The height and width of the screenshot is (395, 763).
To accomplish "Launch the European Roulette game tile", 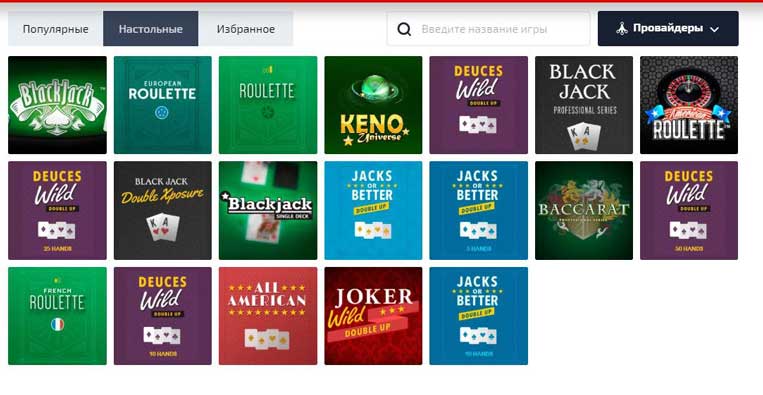I will (163, 105).
